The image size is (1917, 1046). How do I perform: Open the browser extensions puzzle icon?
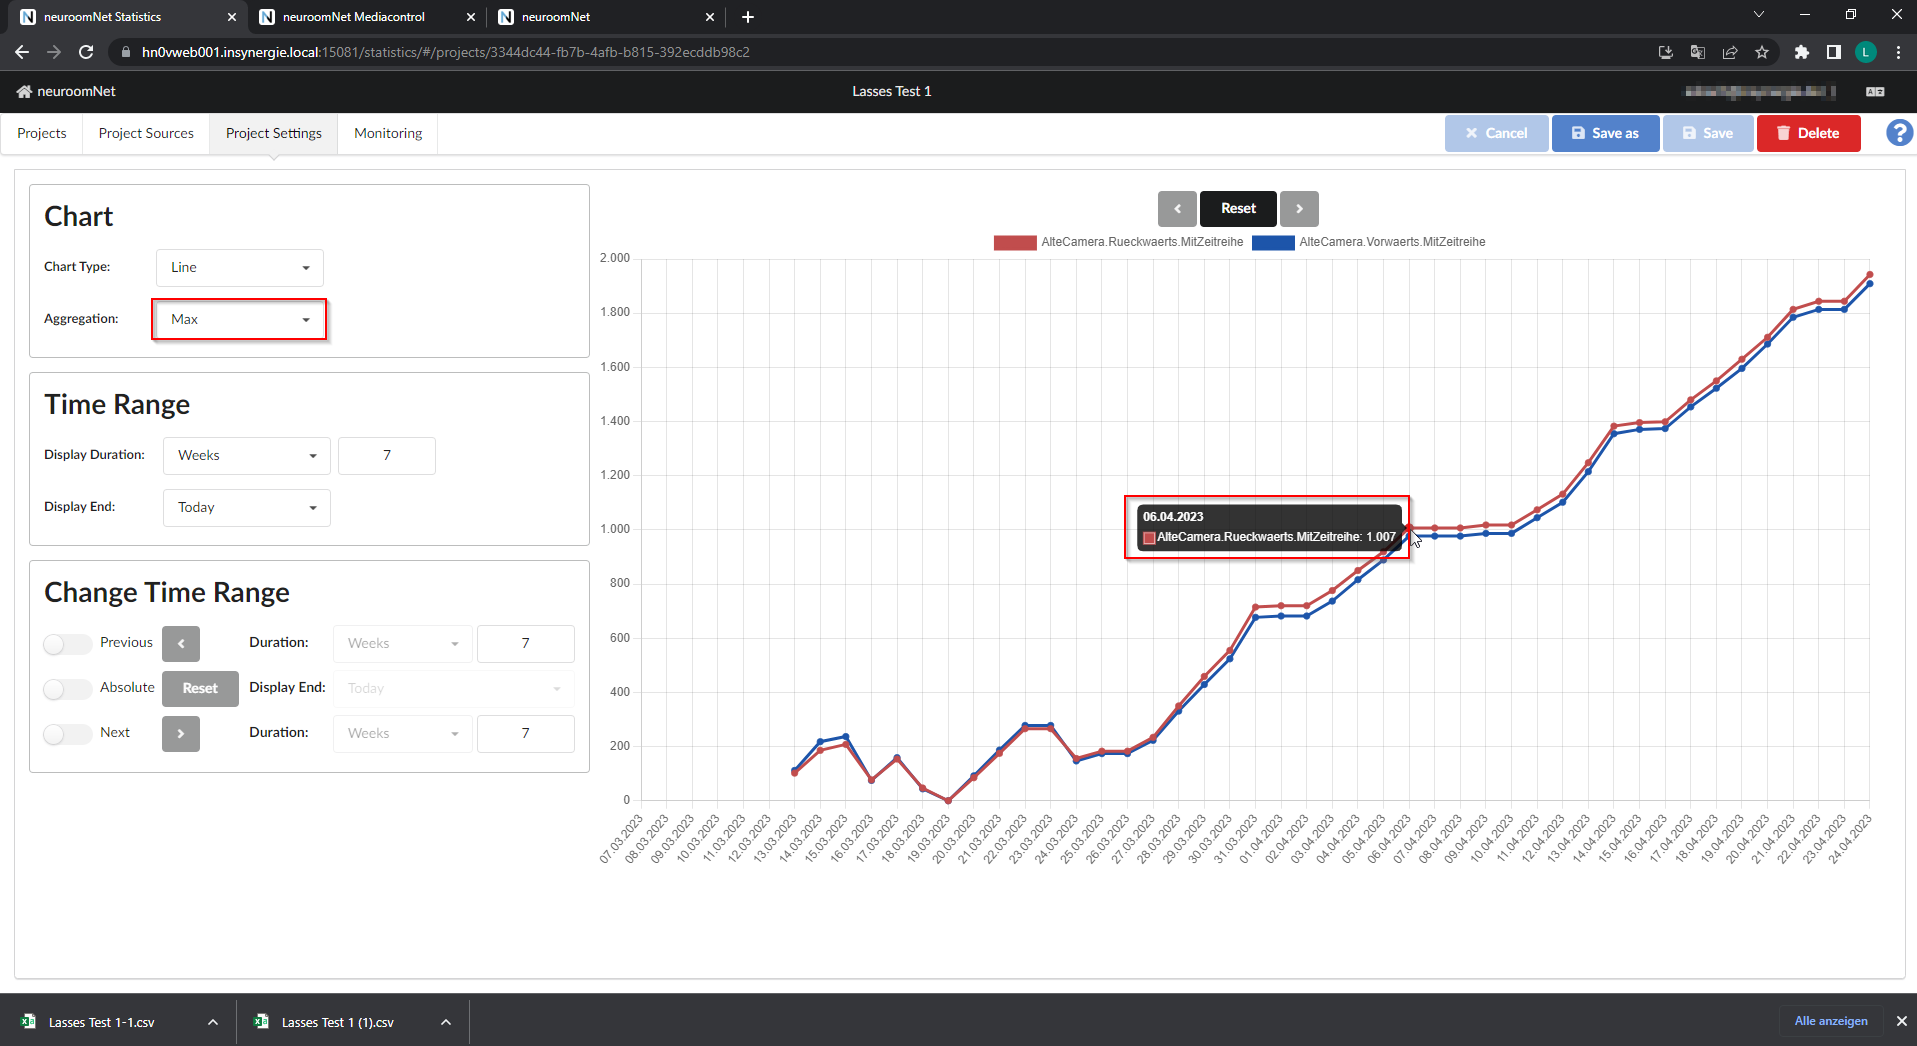coord(1802,52)
